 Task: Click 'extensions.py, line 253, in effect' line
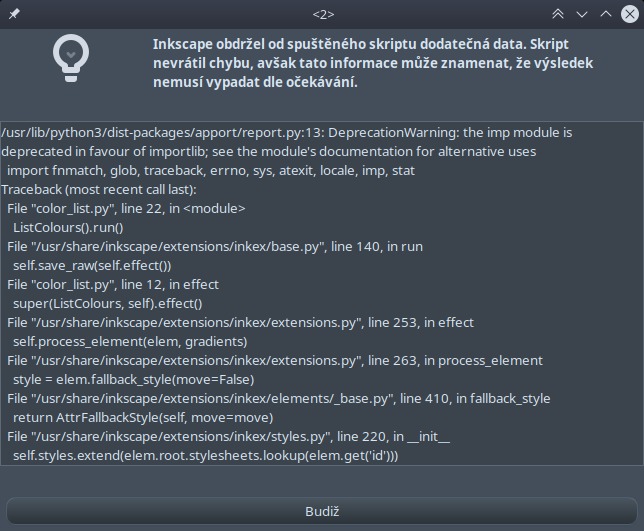[x=240, y=322]
